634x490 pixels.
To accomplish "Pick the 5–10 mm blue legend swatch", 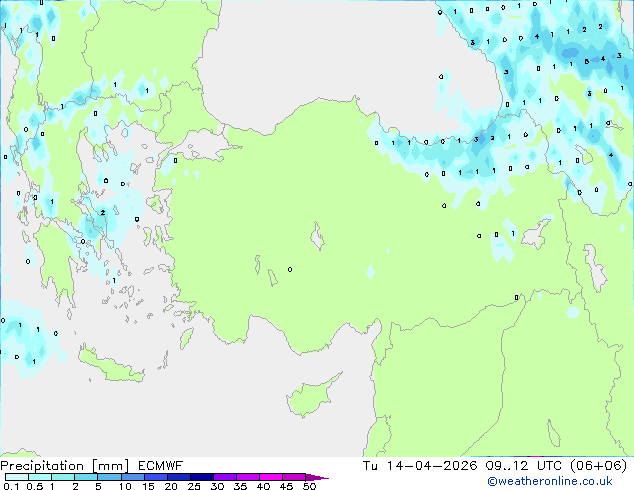I will point(109,477).
